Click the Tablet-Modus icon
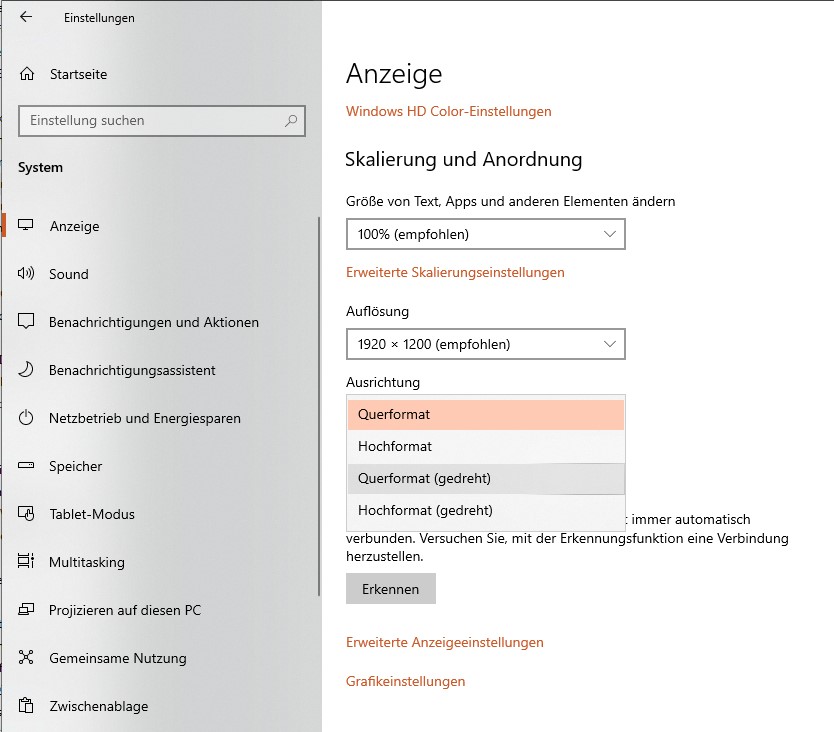 click(x=26, y=513)
